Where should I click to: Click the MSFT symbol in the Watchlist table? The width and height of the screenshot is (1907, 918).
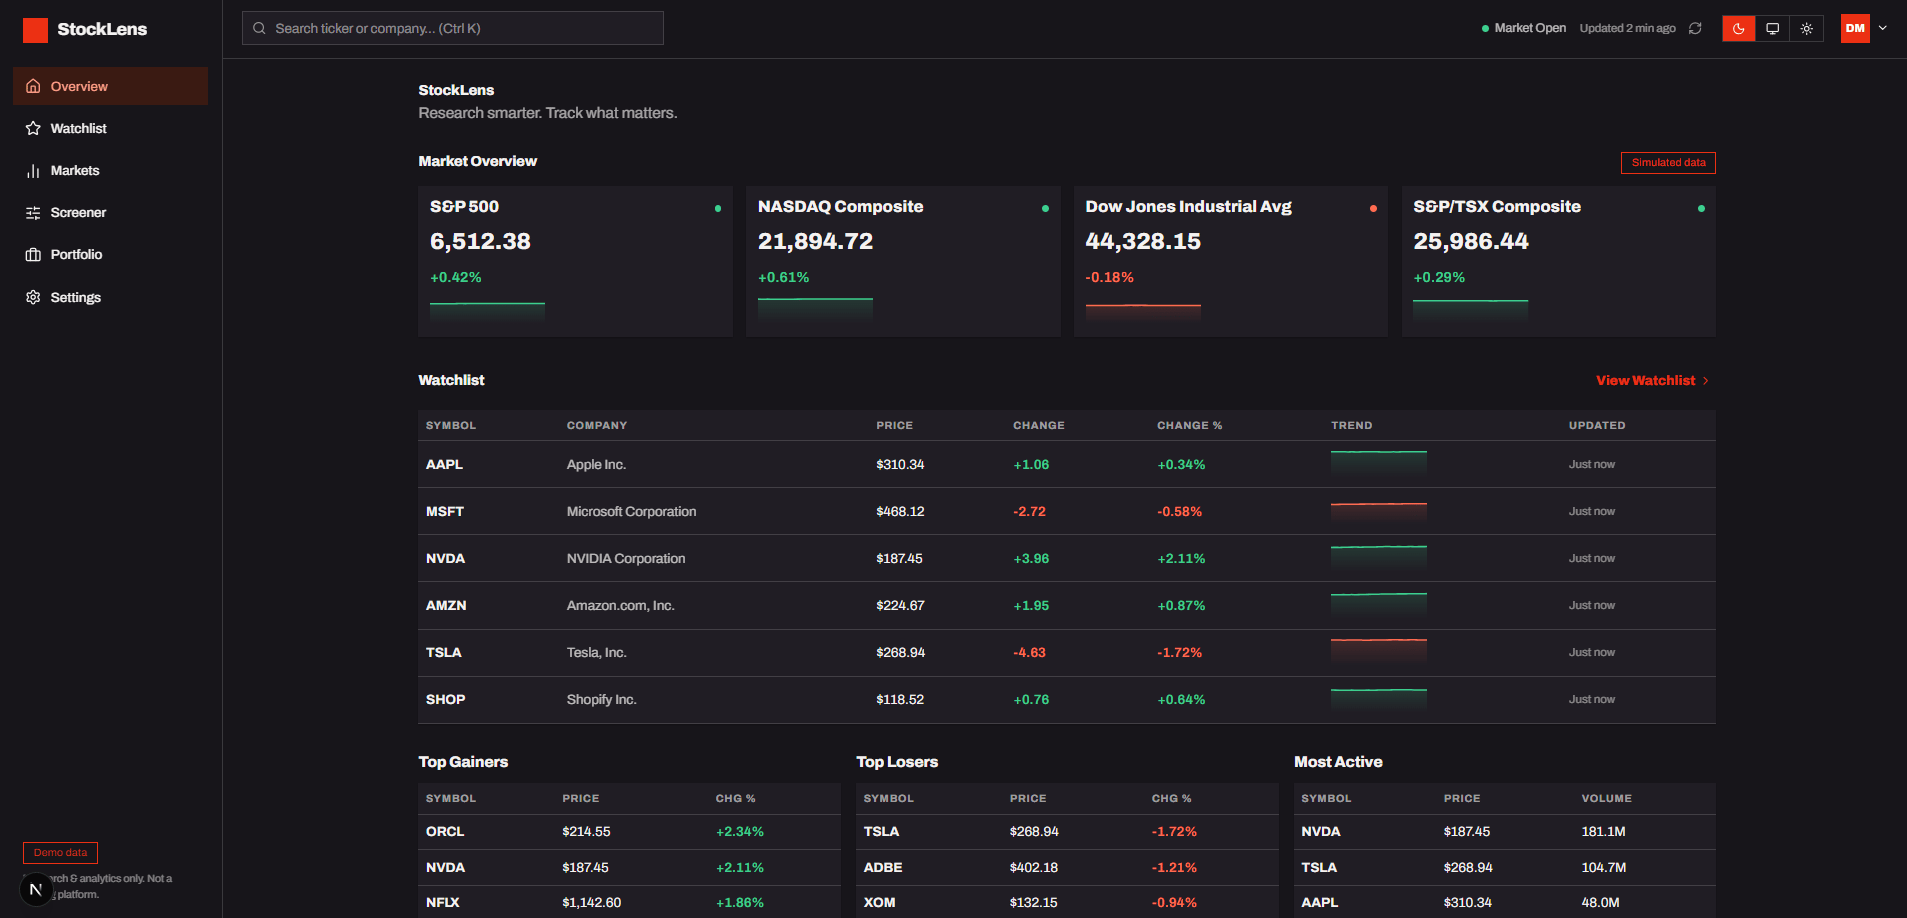pyautogui.click(x=445, y=512)
